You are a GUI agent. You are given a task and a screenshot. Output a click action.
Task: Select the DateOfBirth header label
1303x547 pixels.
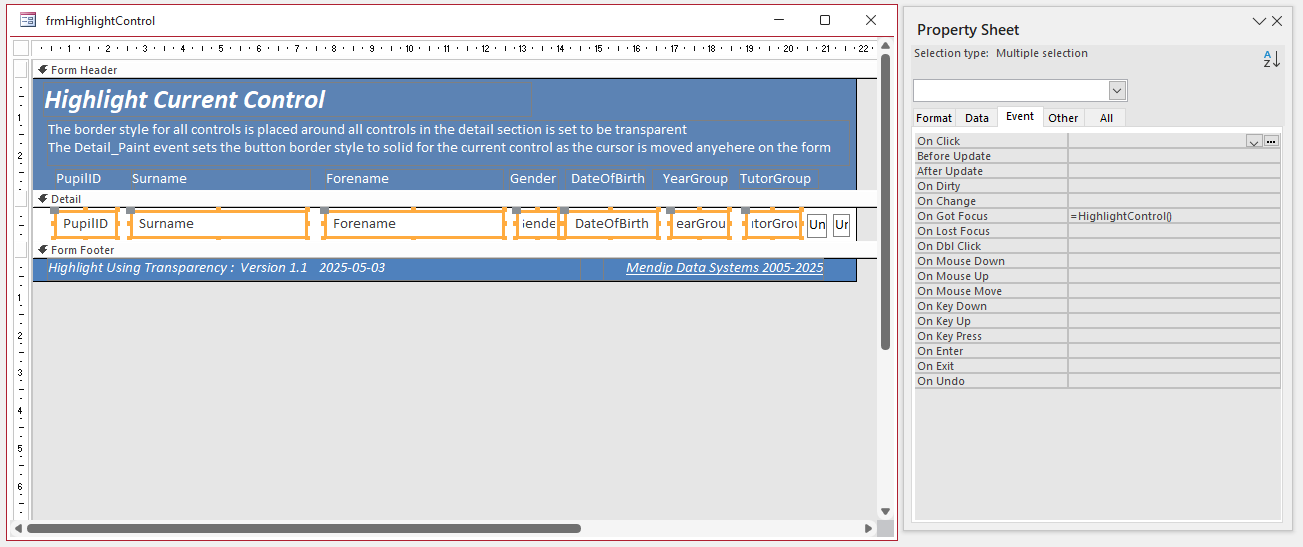[x=608, y=178]
